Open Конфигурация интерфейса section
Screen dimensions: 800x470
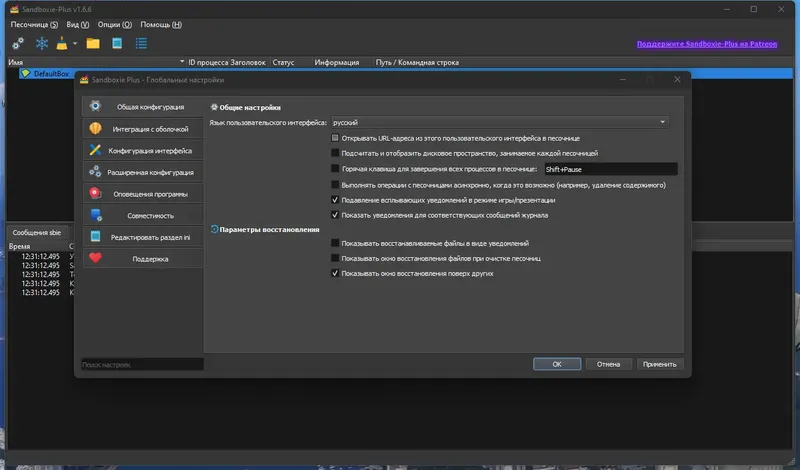143,151
